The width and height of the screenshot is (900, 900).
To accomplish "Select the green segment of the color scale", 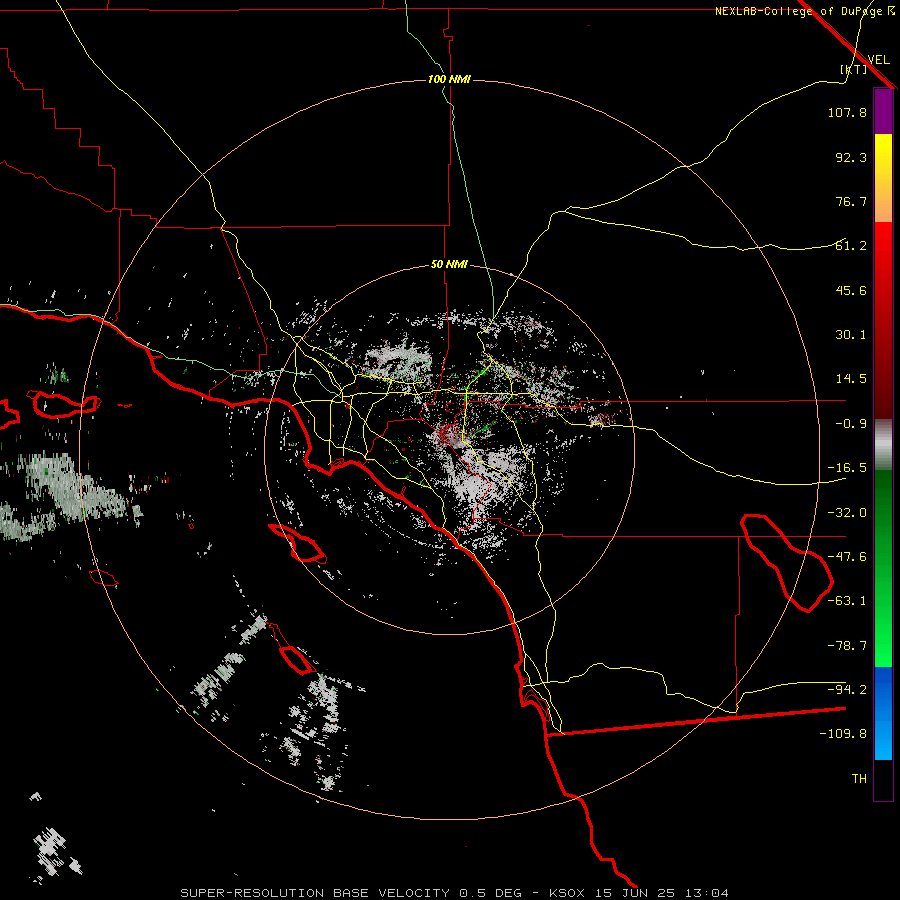I will pos(883,569).
